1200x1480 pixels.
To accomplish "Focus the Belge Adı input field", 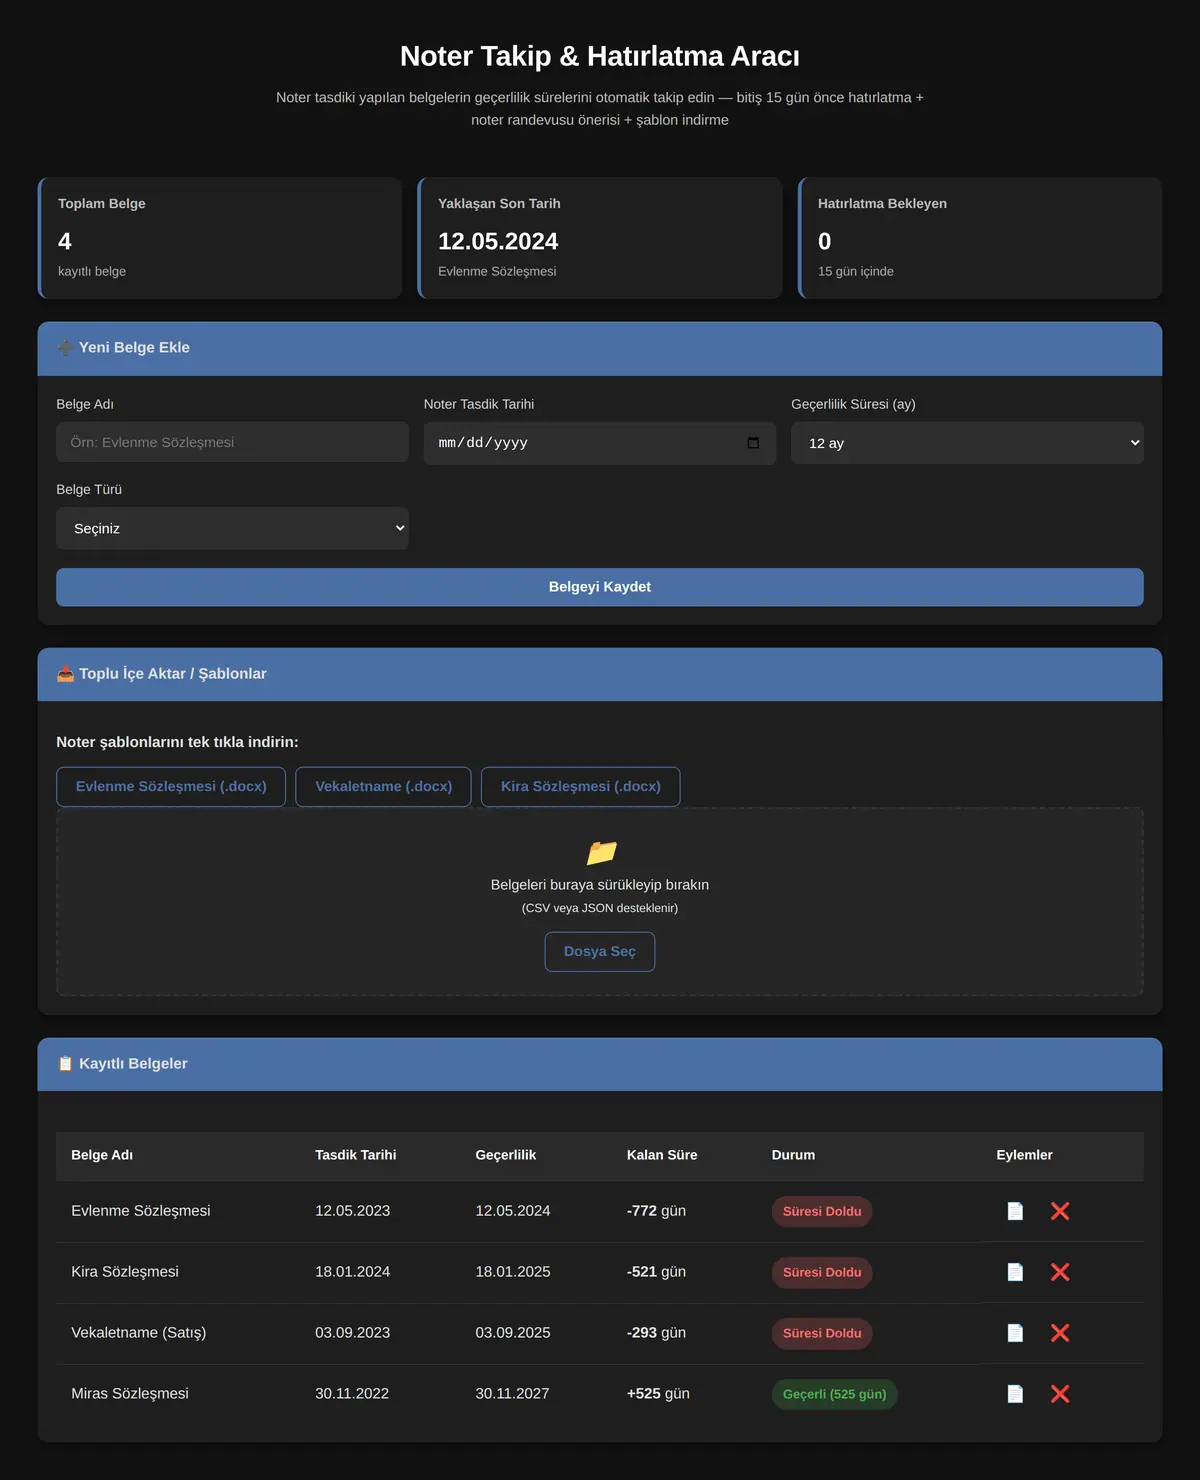I will click(x=232, y=442).
